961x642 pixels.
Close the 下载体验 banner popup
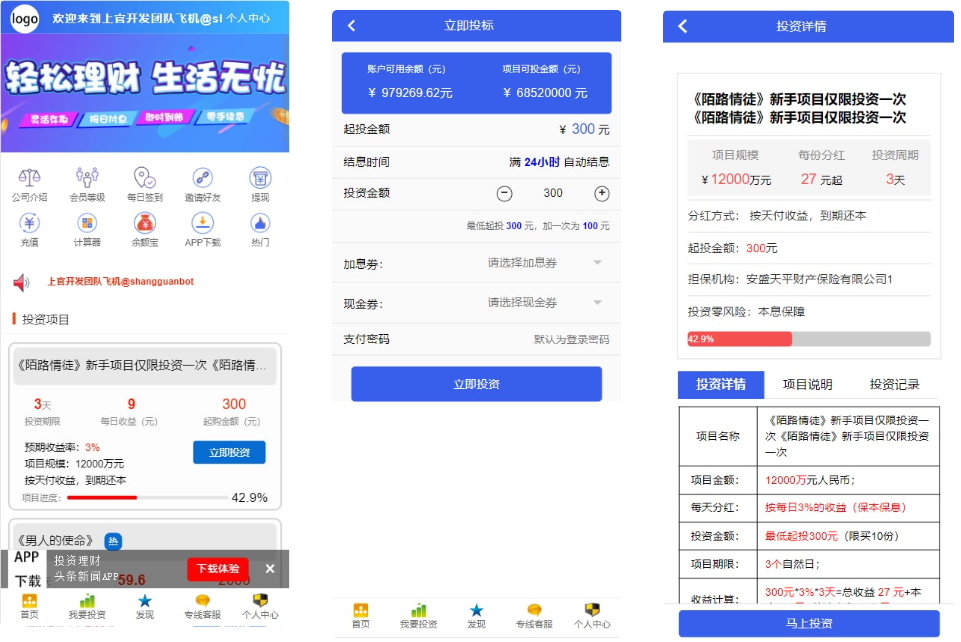tap(270, 569)
